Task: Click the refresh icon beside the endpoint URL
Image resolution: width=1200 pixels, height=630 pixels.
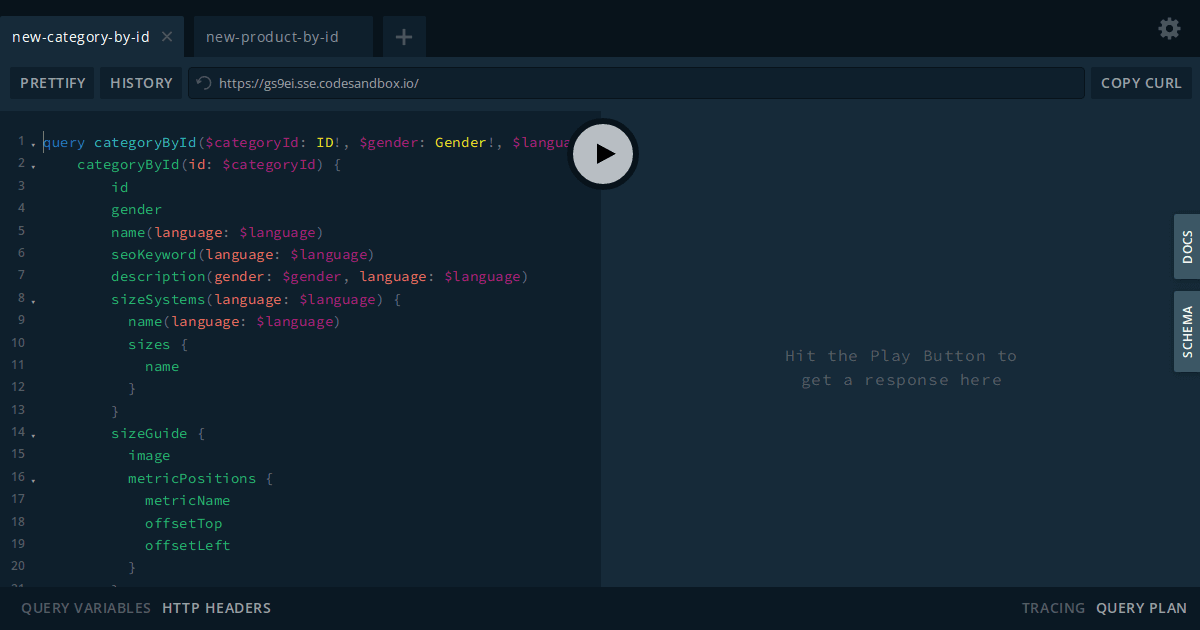Action: point(202,83)
